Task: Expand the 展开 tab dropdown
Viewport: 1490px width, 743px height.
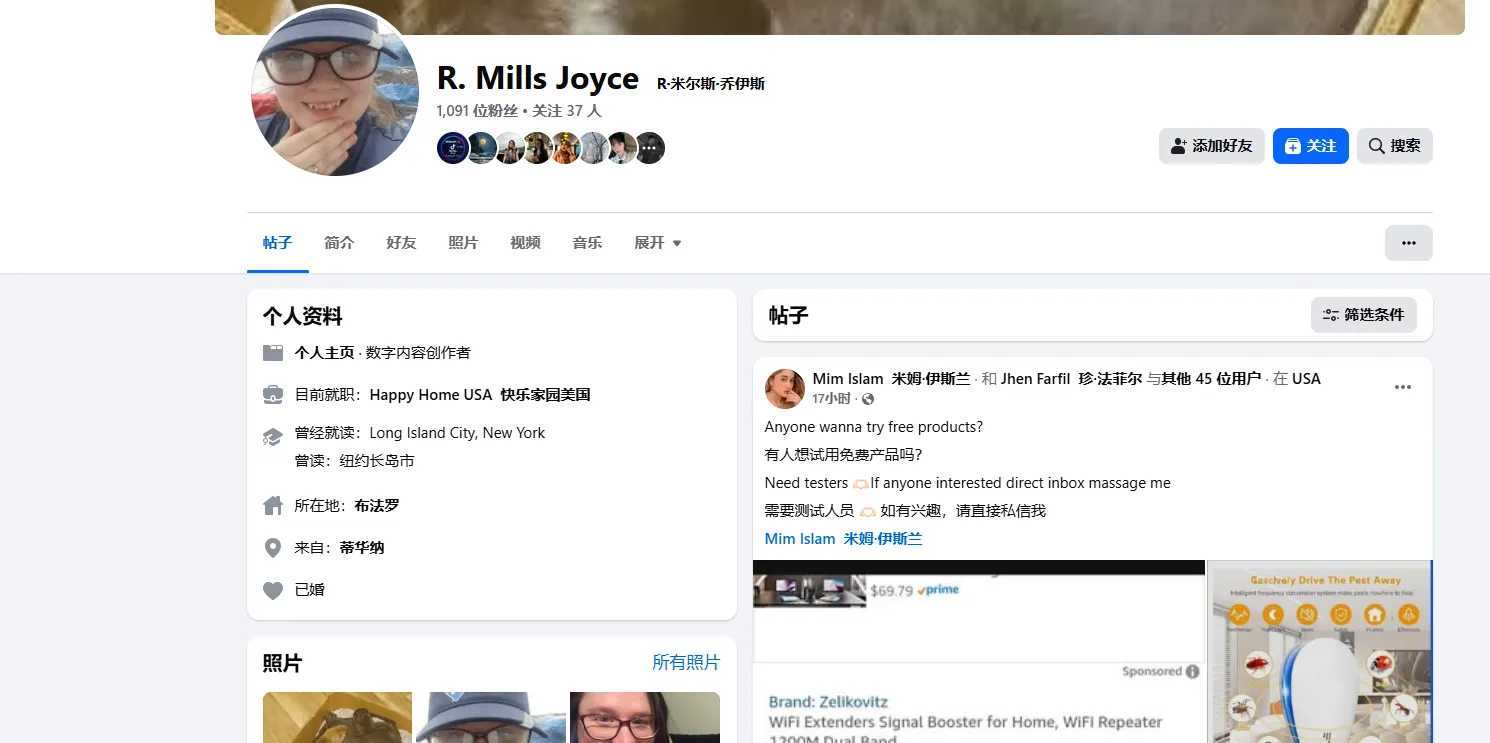Action: (657, 243)
